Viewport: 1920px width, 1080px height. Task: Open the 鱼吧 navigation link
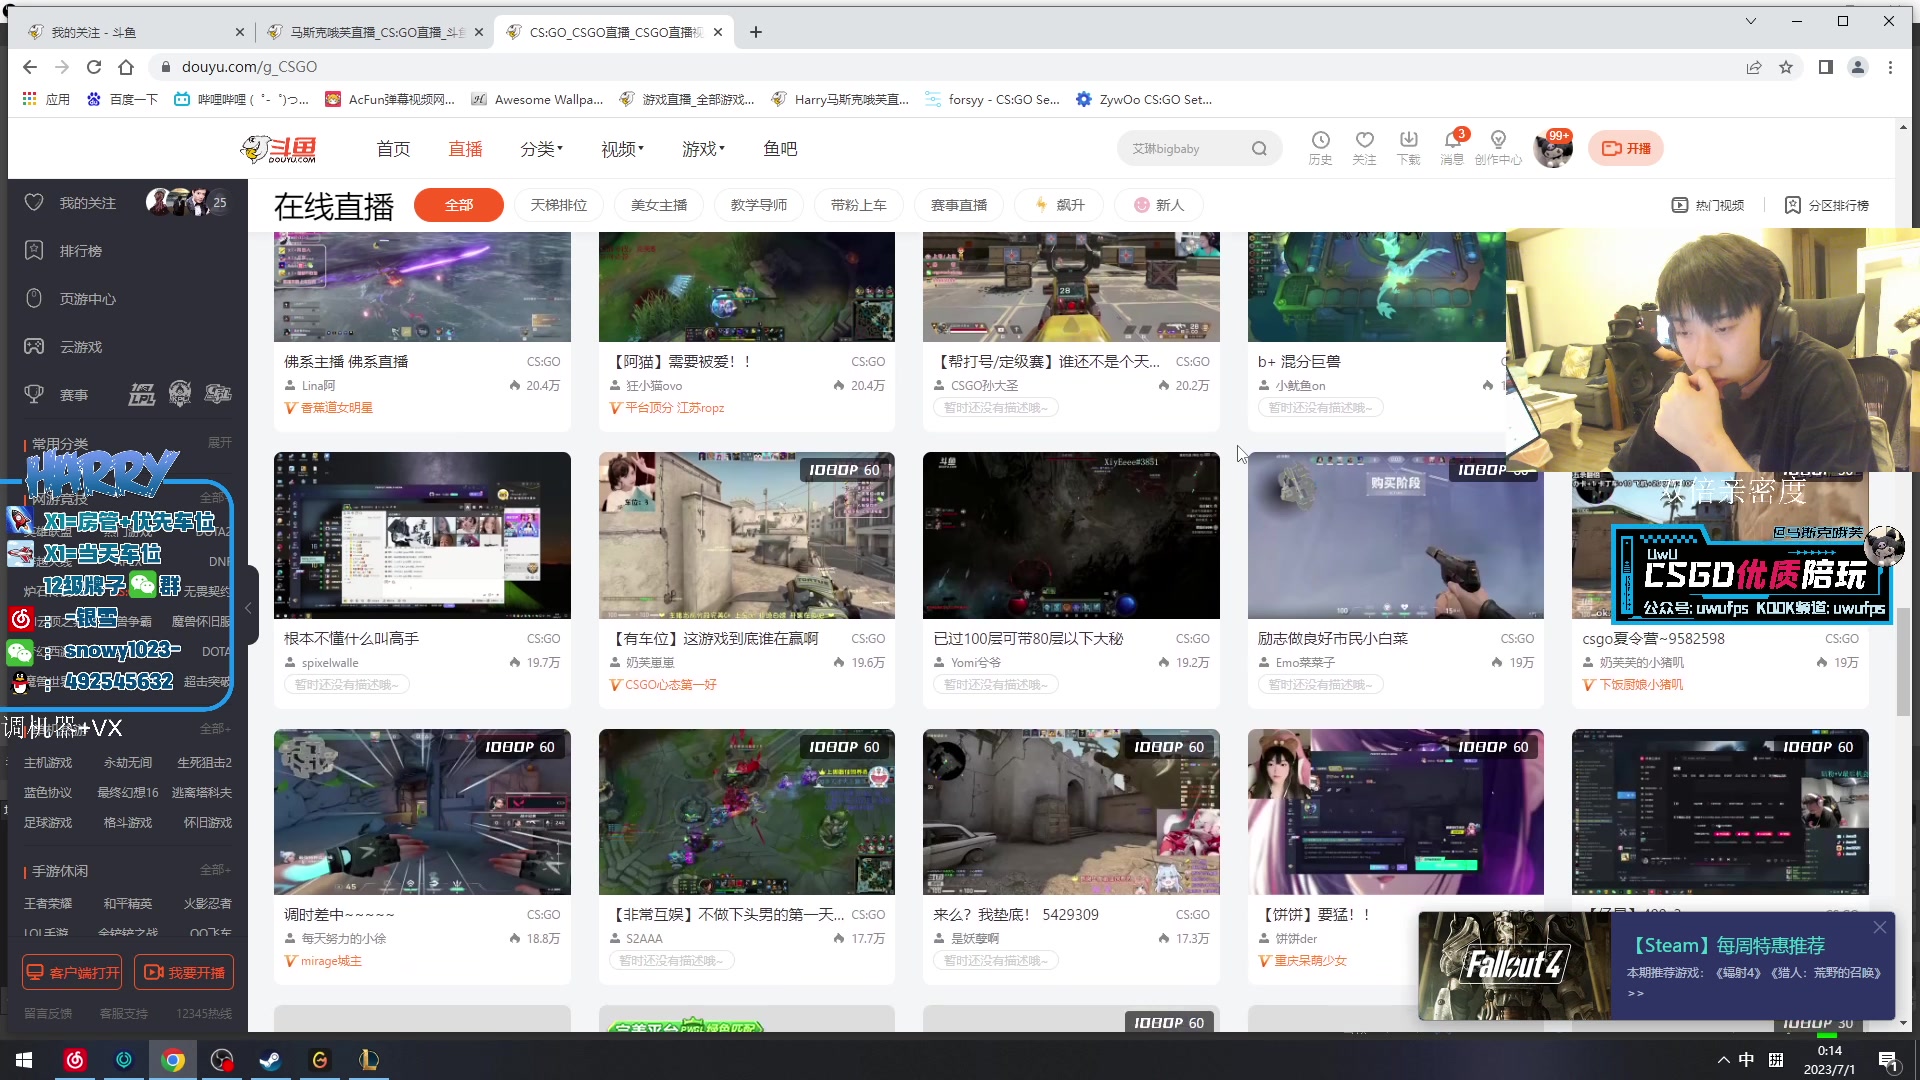click(x=780, y=149)
